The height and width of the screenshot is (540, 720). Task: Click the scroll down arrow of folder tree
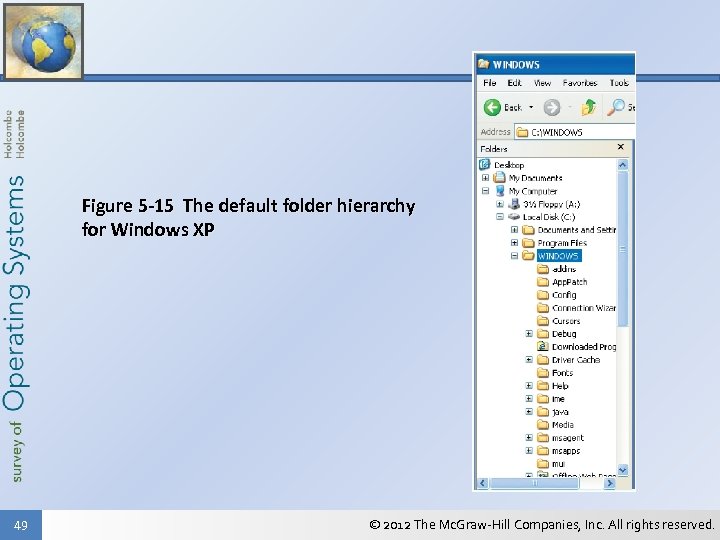tap(623, 470)
